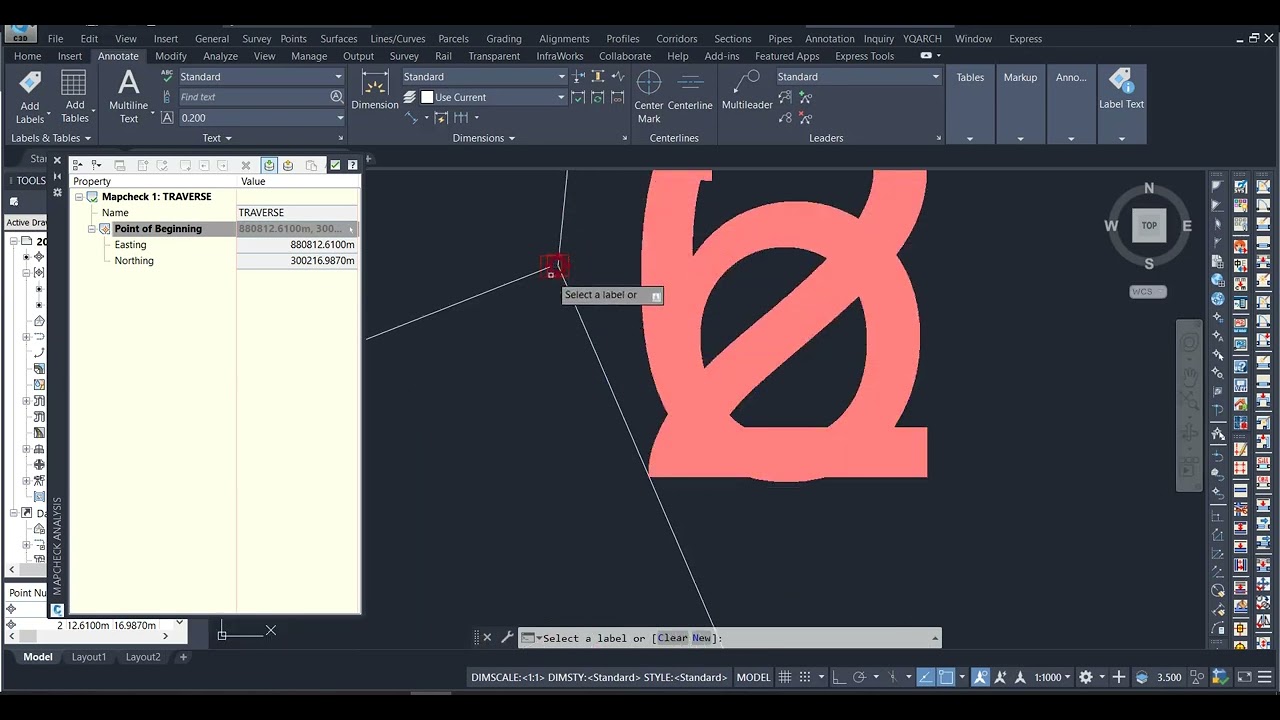The width and height of the screenshot is (1280, 720).
Task: Click the green checkmark Mapcheck icon
Action: [x=335, y=165]
